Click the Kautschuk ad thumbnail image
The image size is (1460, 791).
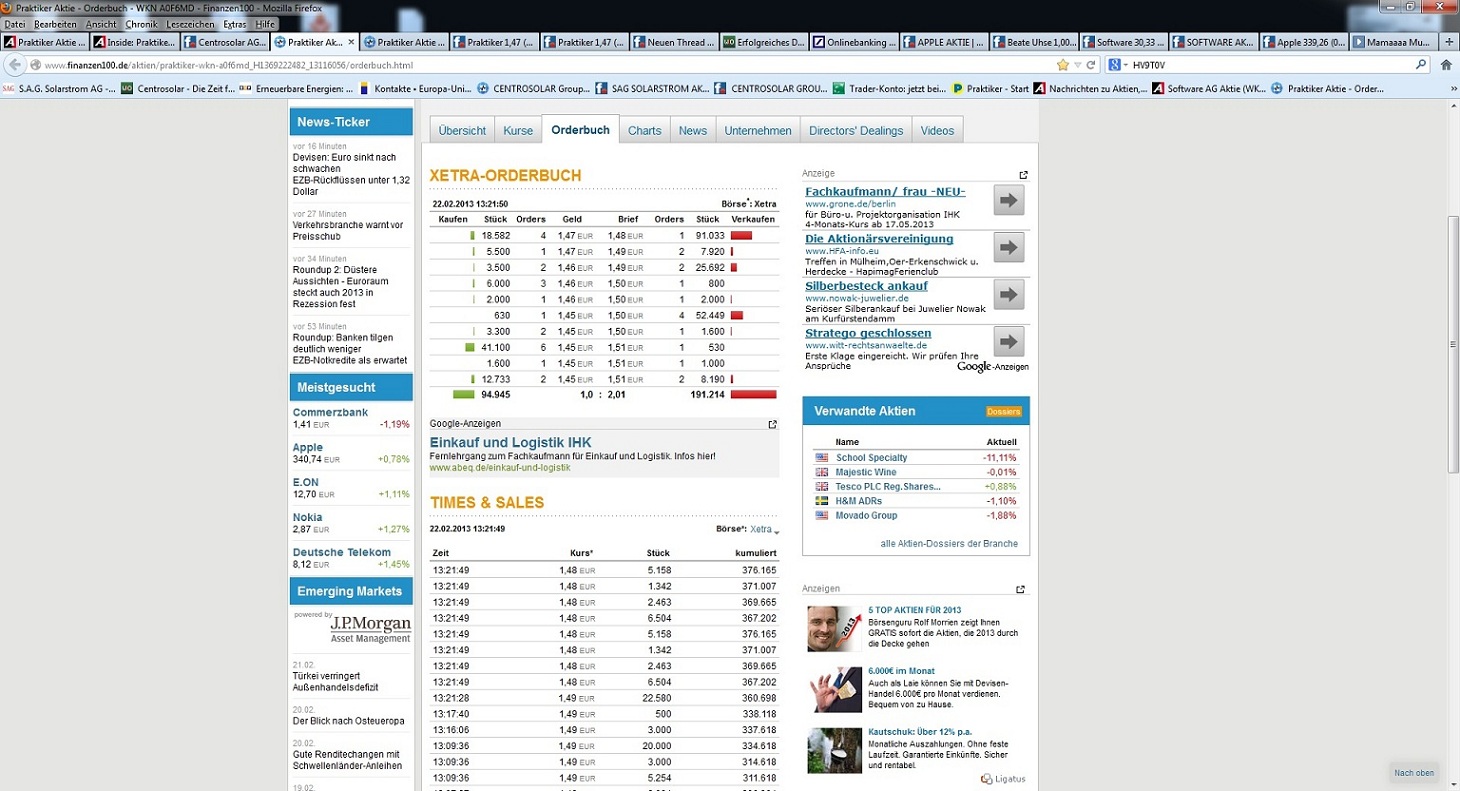(x=835, y=750)
